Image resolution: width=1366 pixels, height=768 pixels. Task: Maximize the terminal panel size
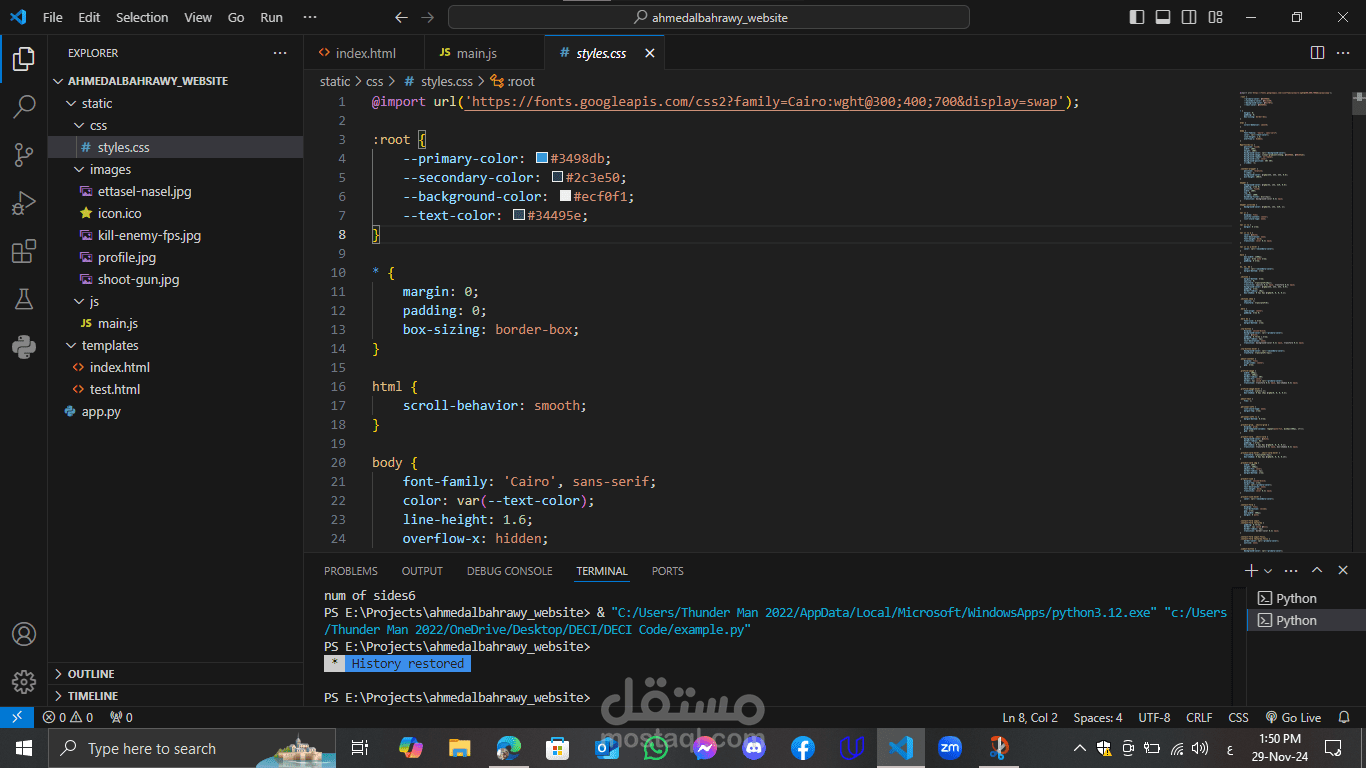click(x=1317, y=570)
